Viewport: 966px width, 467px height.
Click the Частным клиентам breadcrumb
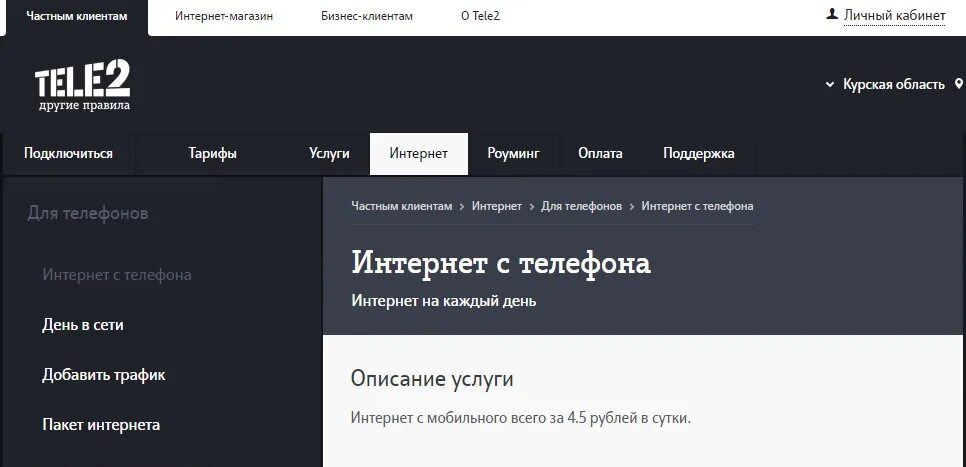pyautogui.click(x=402, y=206)
